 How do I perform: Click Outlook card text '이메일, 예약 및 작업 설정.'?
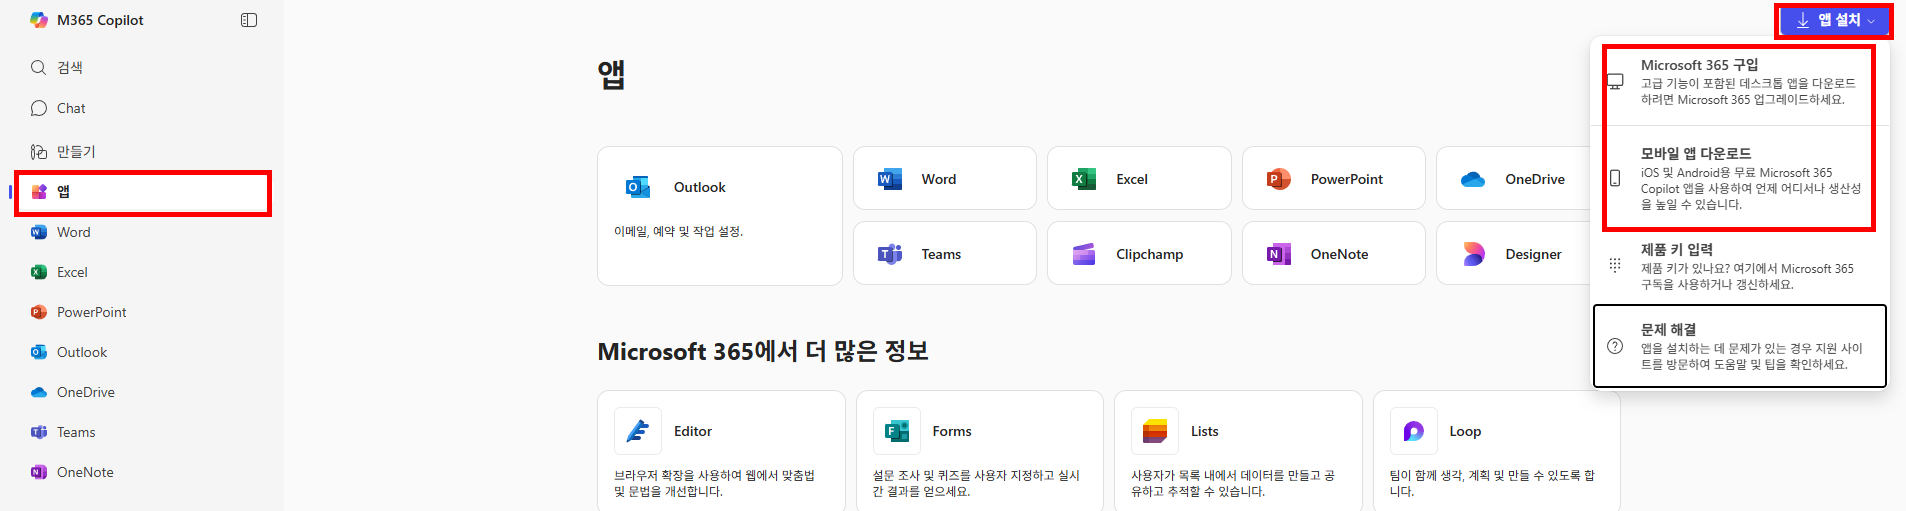pos(679,231)
